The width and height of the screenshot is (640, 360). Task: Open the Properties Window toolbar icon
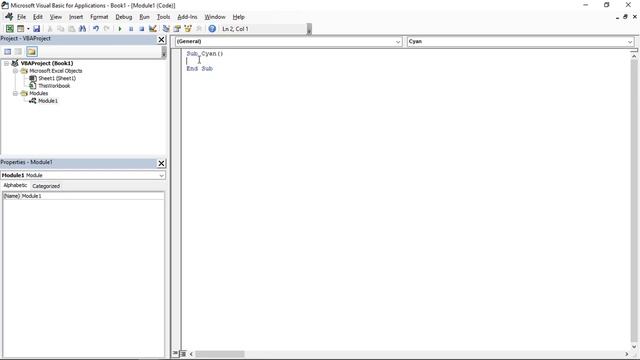point(177,29)
